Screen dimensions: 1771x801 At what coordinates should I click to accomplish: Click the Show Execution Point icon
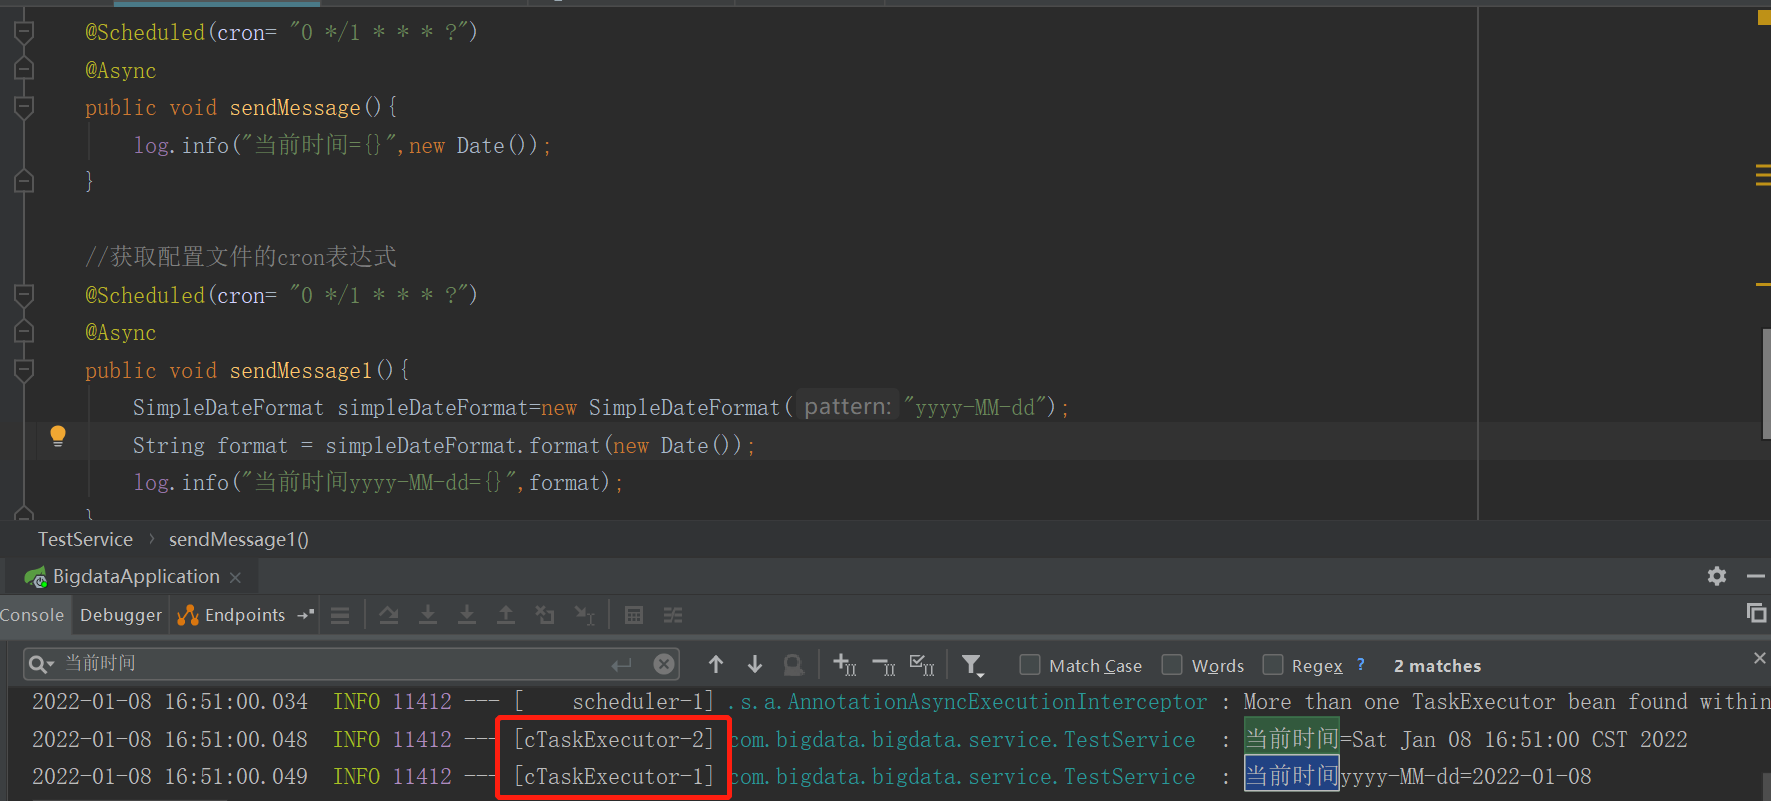pyautogui.click(x=340, y=615)
